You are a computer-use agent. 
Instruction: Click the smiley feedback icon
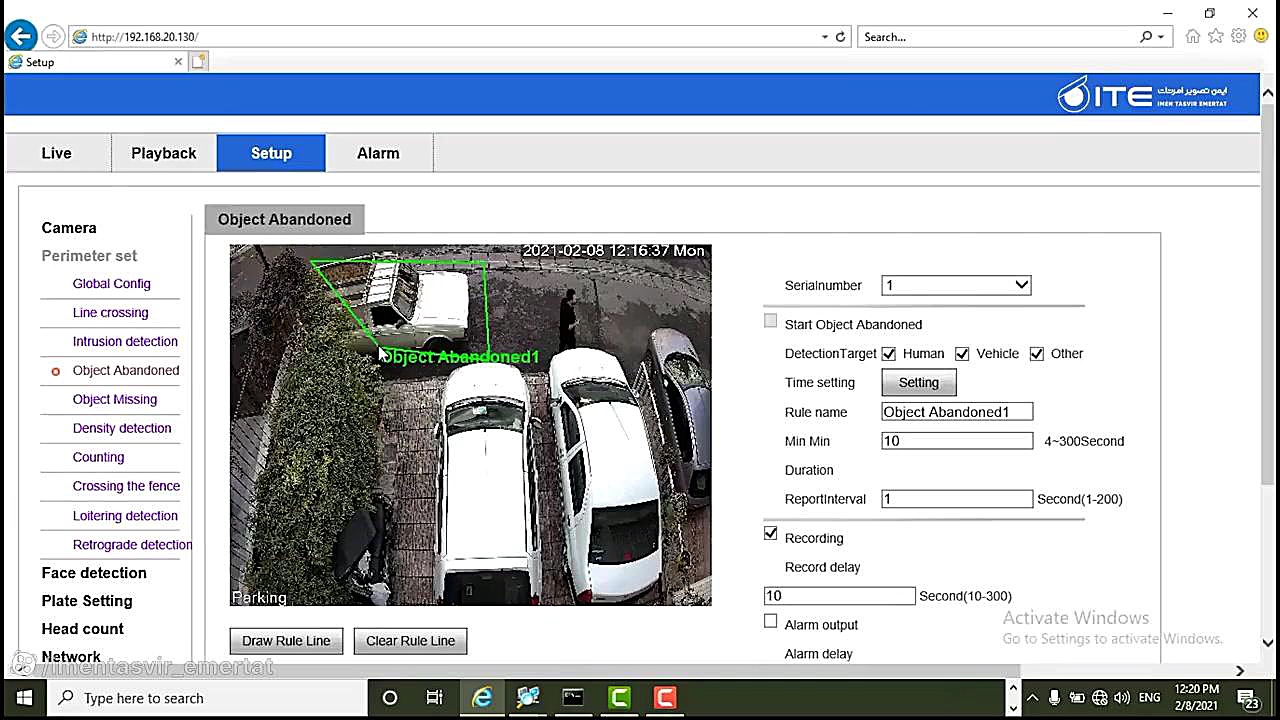coord(1260,37)
